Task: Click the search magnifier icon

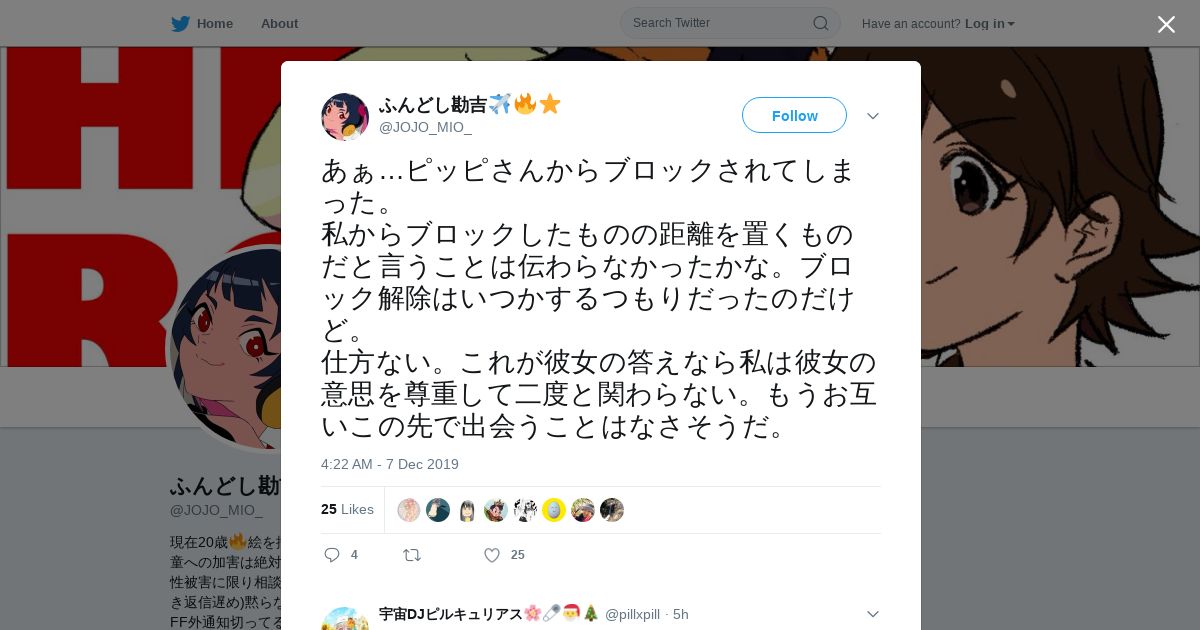Action: coord(820,23)
